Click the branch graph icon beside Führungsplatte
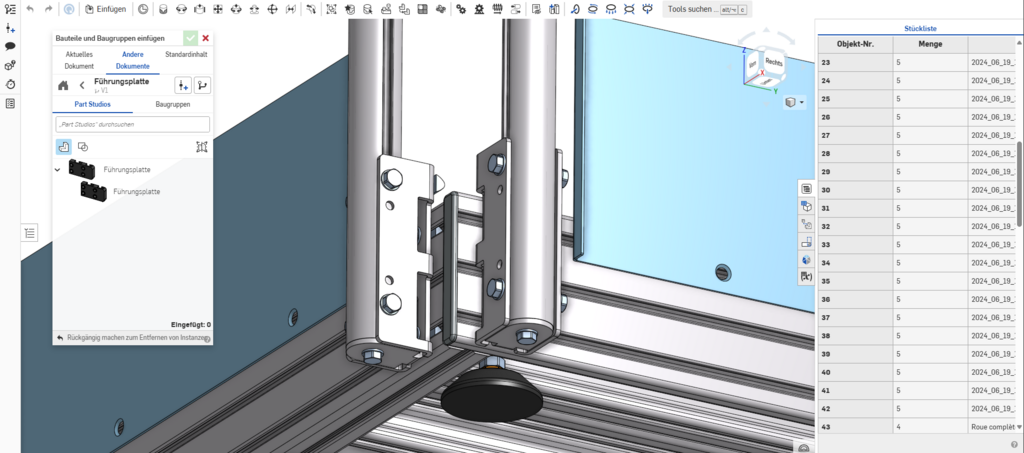This screenshot has width=1024, height=453. pyautogui.click(x=202, y=85)
